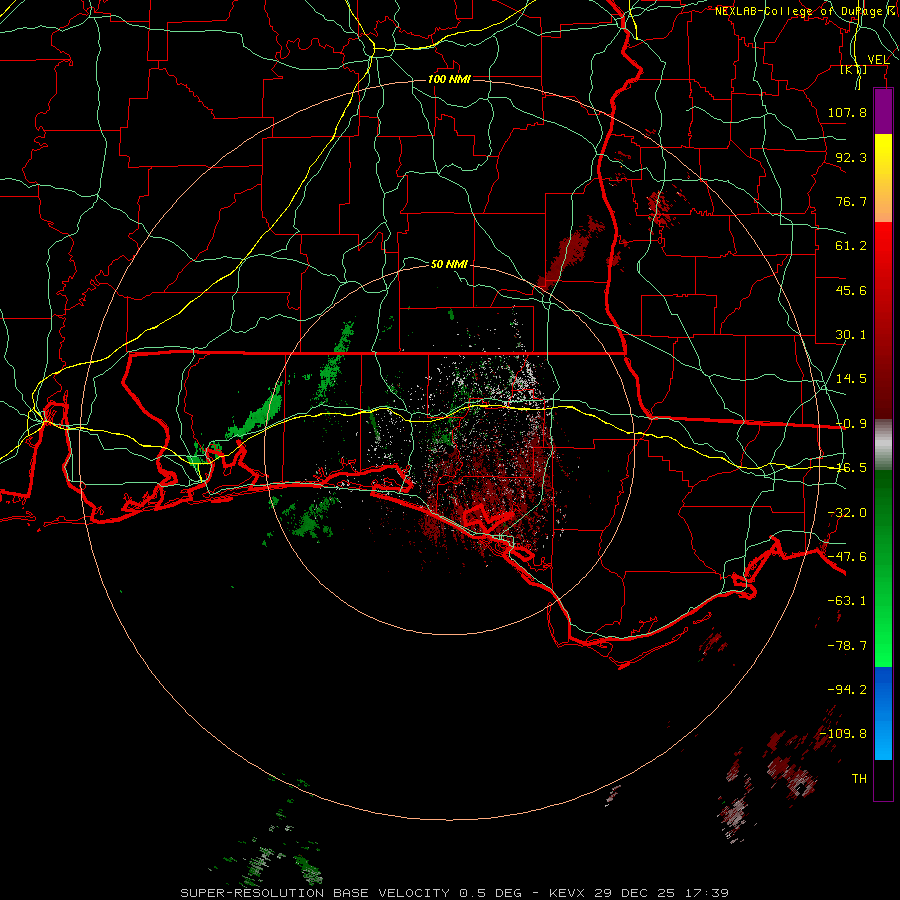Pick the gray segment of velocity scale
Screen dimensions: 900x900
[883, 445]
